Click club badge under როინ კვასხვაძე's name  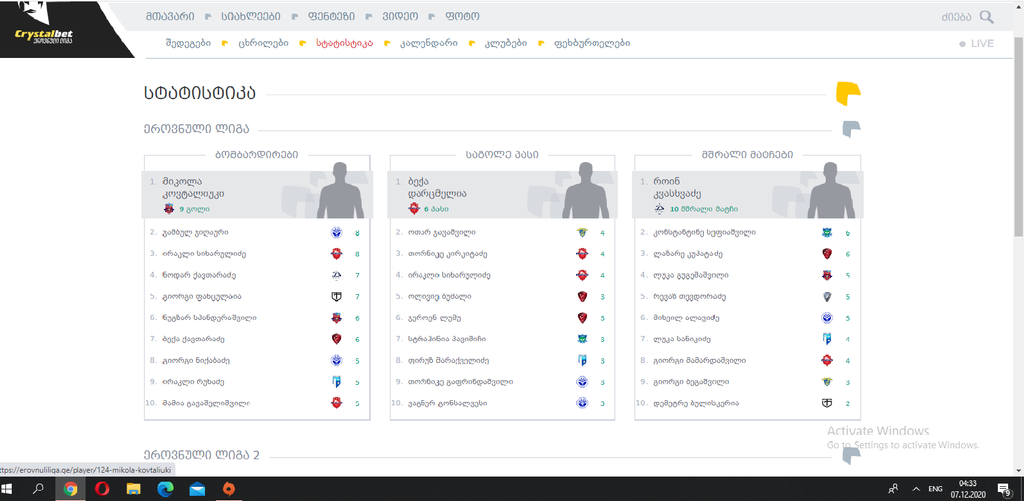pyautogui.click(x=659, y=209)
